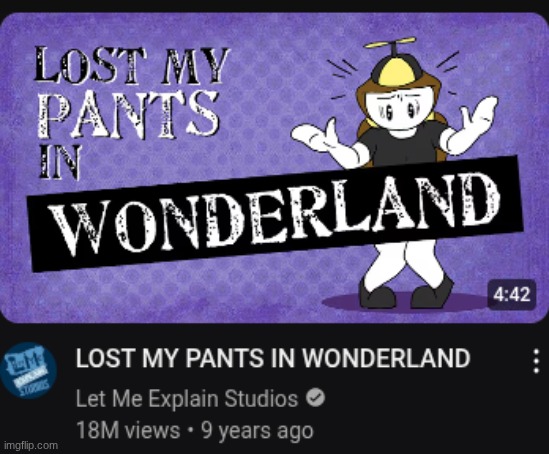Click the LOST MY text on thumbnail
This screenshot has width=549, height=454.
[x=131, y=65]
